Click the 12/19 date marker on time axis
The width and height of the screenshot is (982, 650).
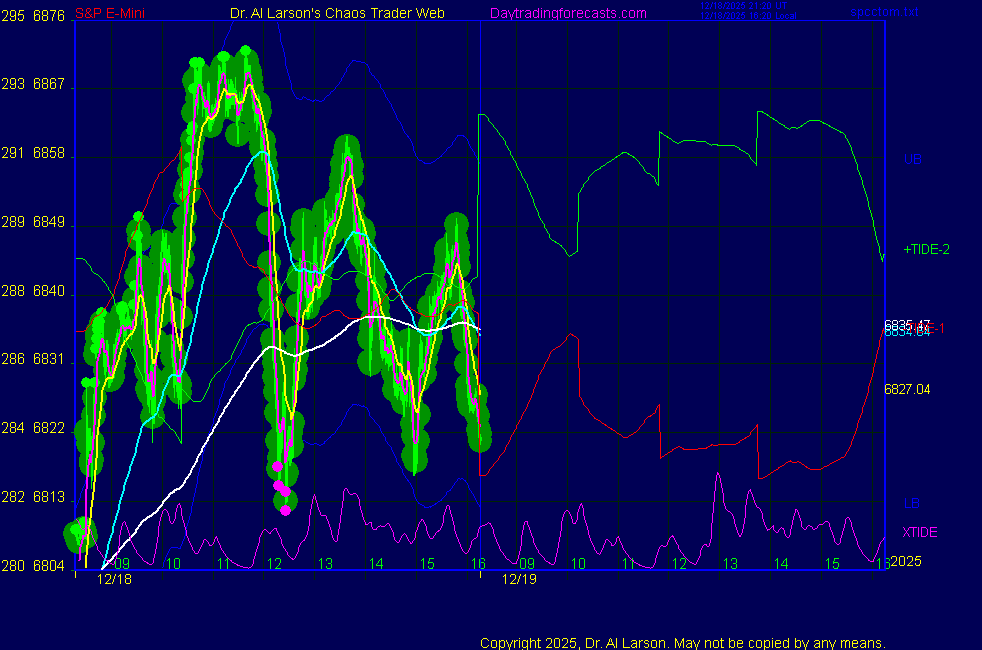point(519,579)
